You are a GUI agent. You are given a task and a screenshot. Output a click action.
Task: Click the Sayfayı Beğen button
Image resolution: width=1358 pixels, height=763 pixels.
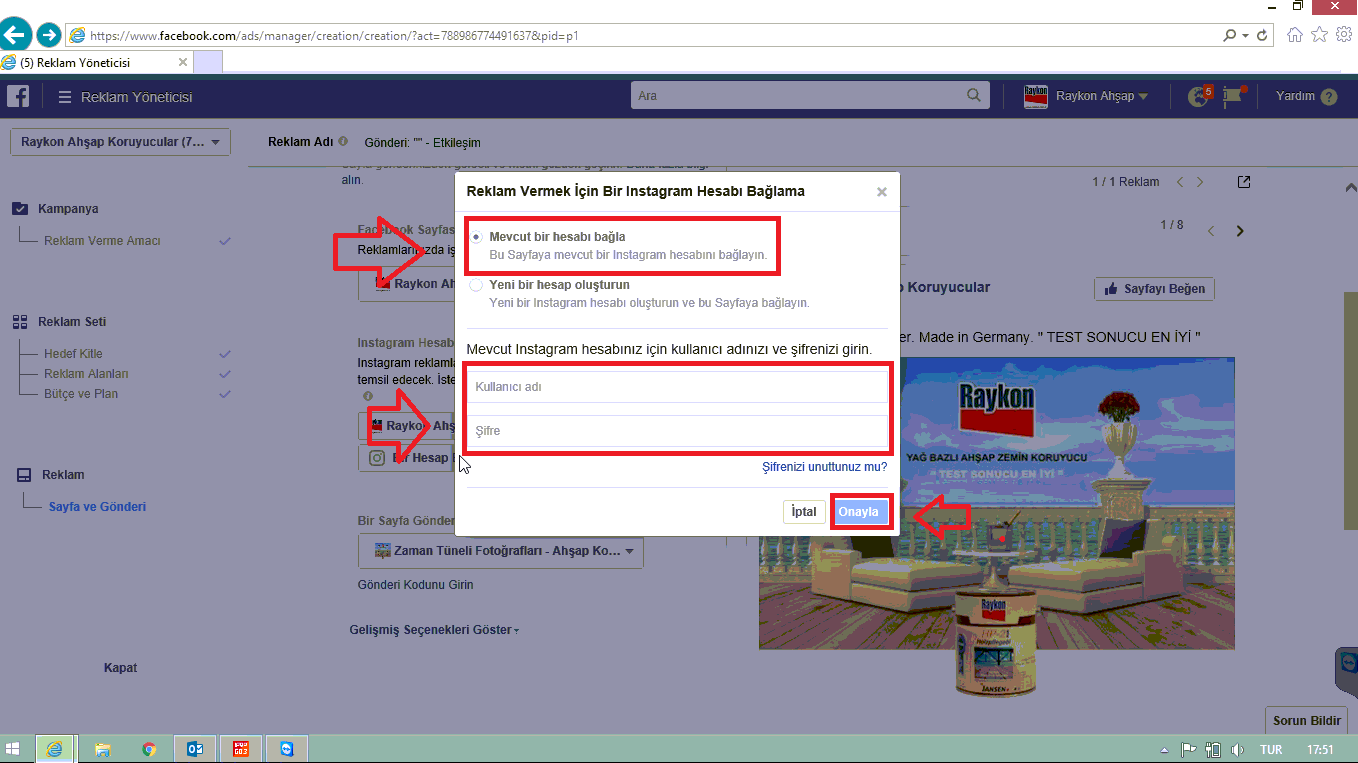(x=1155, y=289)
